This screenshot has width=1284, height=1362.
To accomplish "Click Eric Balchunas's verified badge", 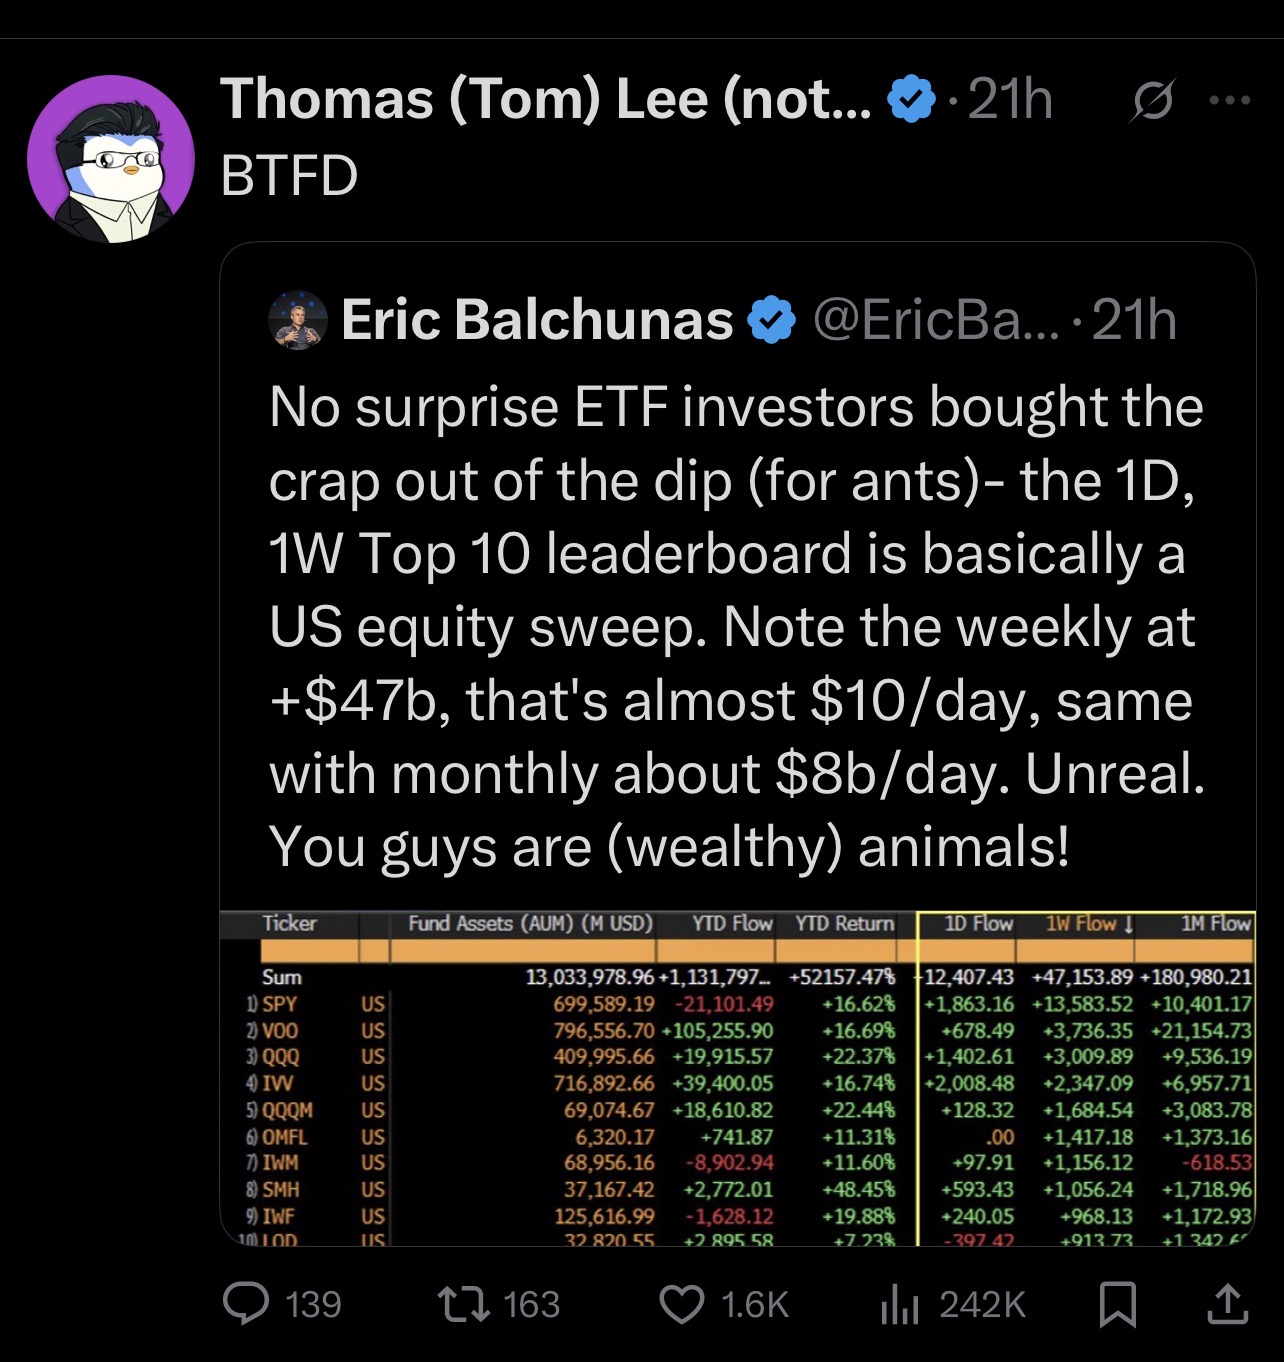I will pos(768,322).
